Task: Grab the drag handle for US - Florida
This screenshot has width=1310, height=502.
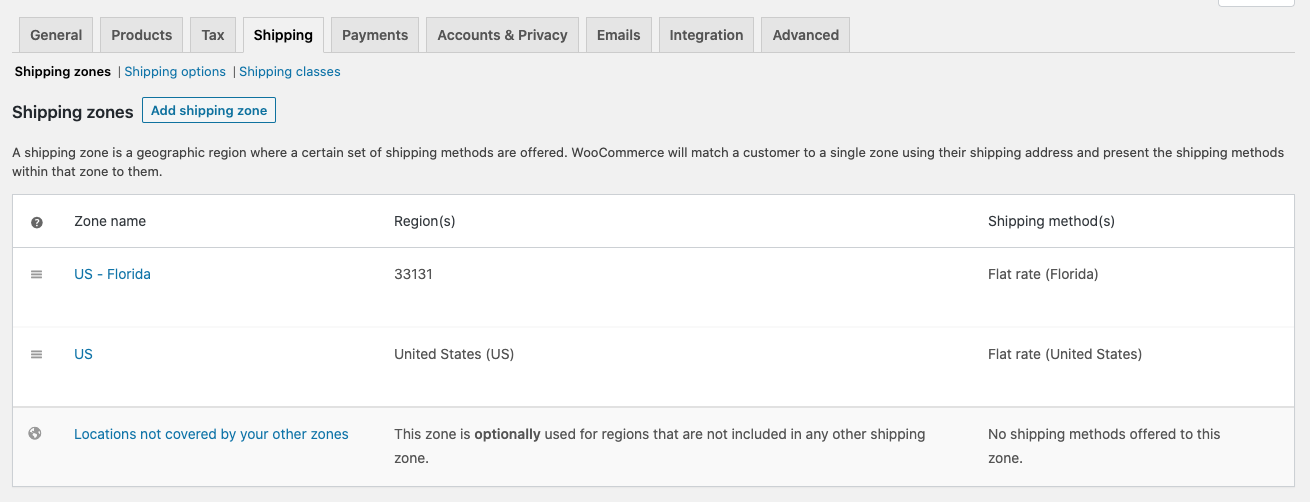Action: coord(37,274)
